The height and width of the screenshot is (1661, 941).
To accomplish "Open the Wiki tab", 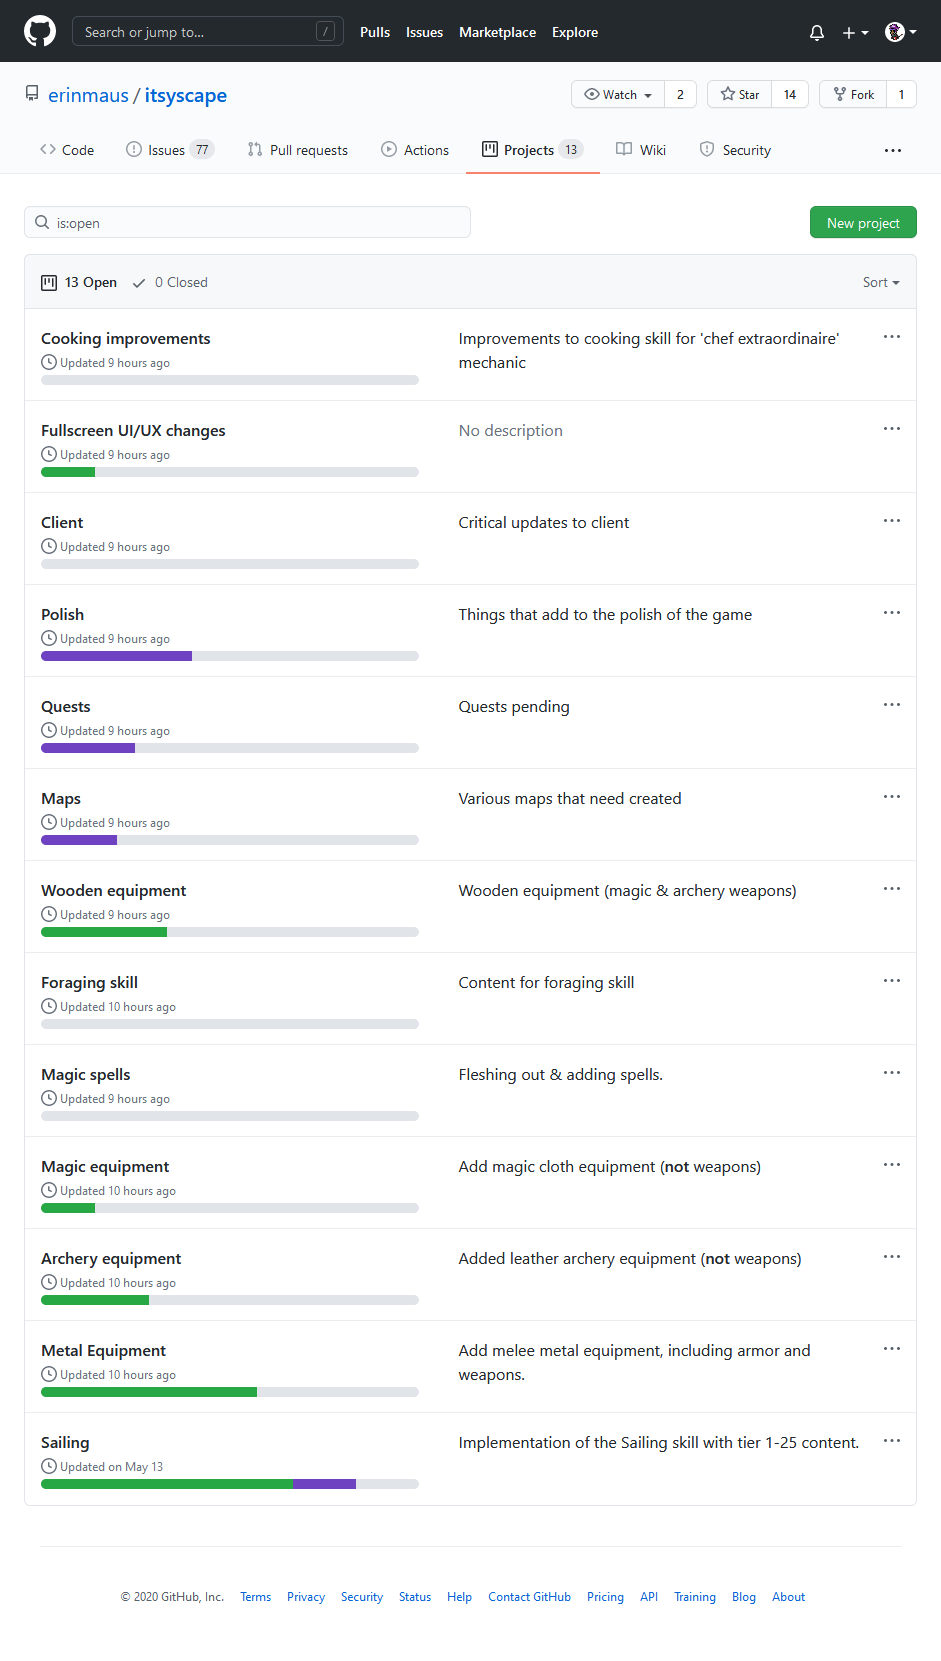I will point(641,150).
